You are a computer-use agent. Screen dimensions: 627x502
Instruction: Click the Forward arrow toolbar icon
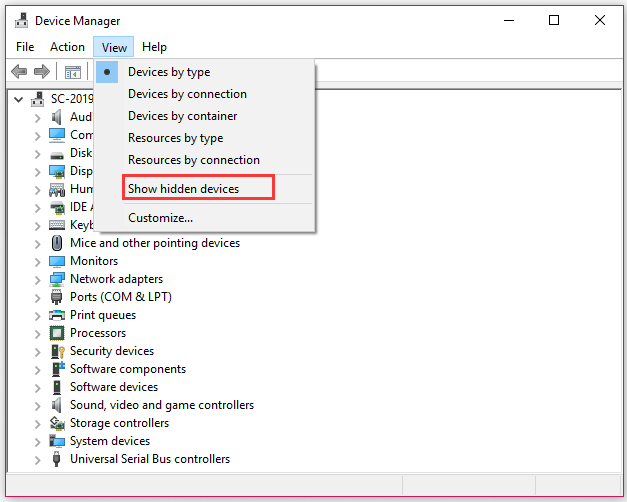[42, 72]
